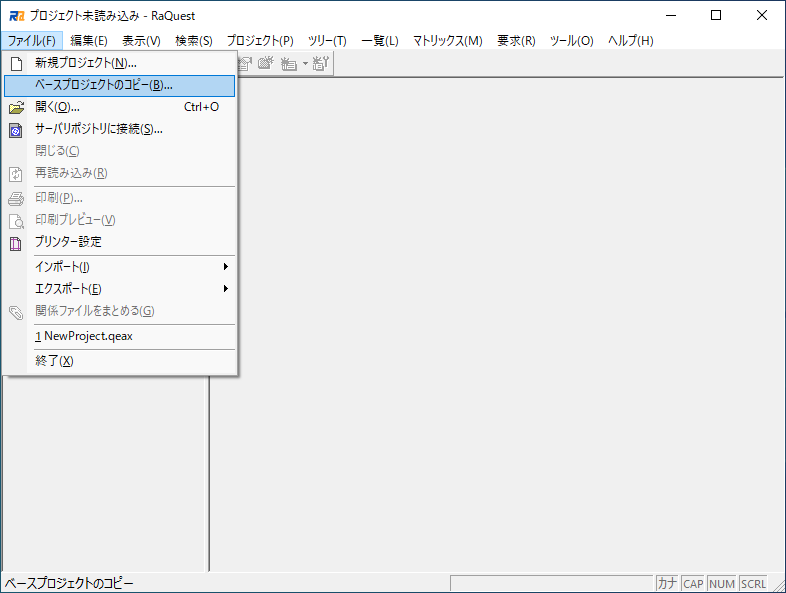Click the partially hidden toolbar document icon
786x593 pixels.
coord(245,64)
